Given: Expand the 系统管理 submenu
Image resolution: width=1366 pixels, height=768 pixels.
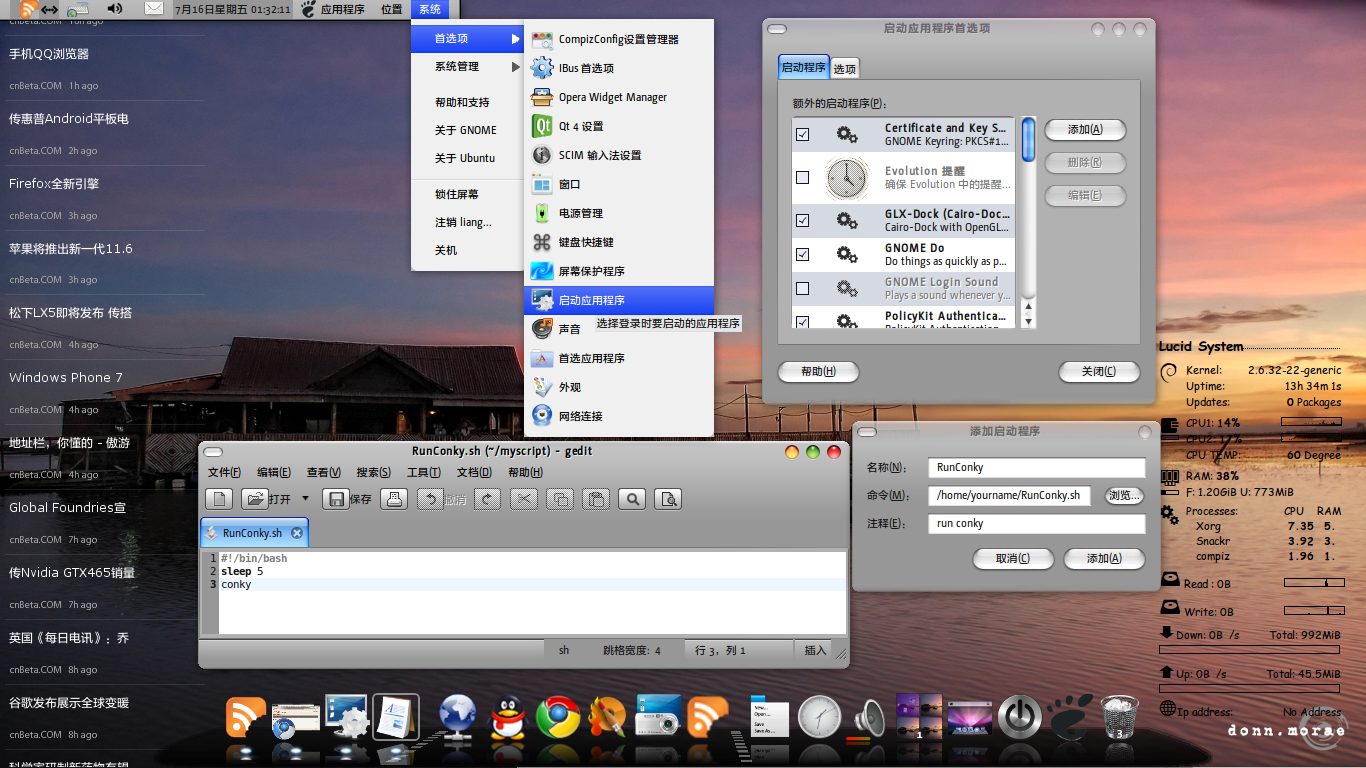Looking at the screenshot, I should click(467, 67).
